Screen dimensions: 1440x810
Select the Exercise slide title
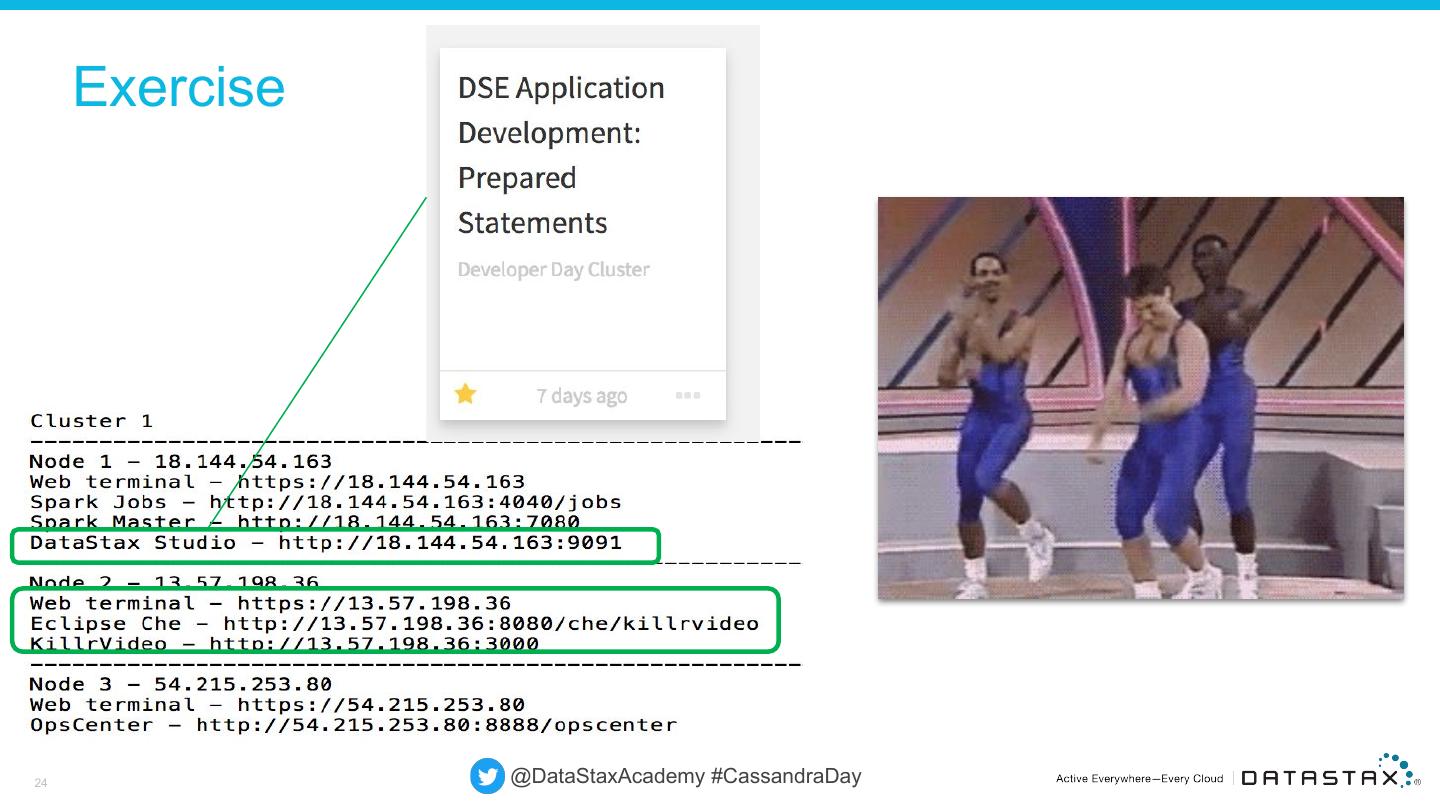point(179,87)
